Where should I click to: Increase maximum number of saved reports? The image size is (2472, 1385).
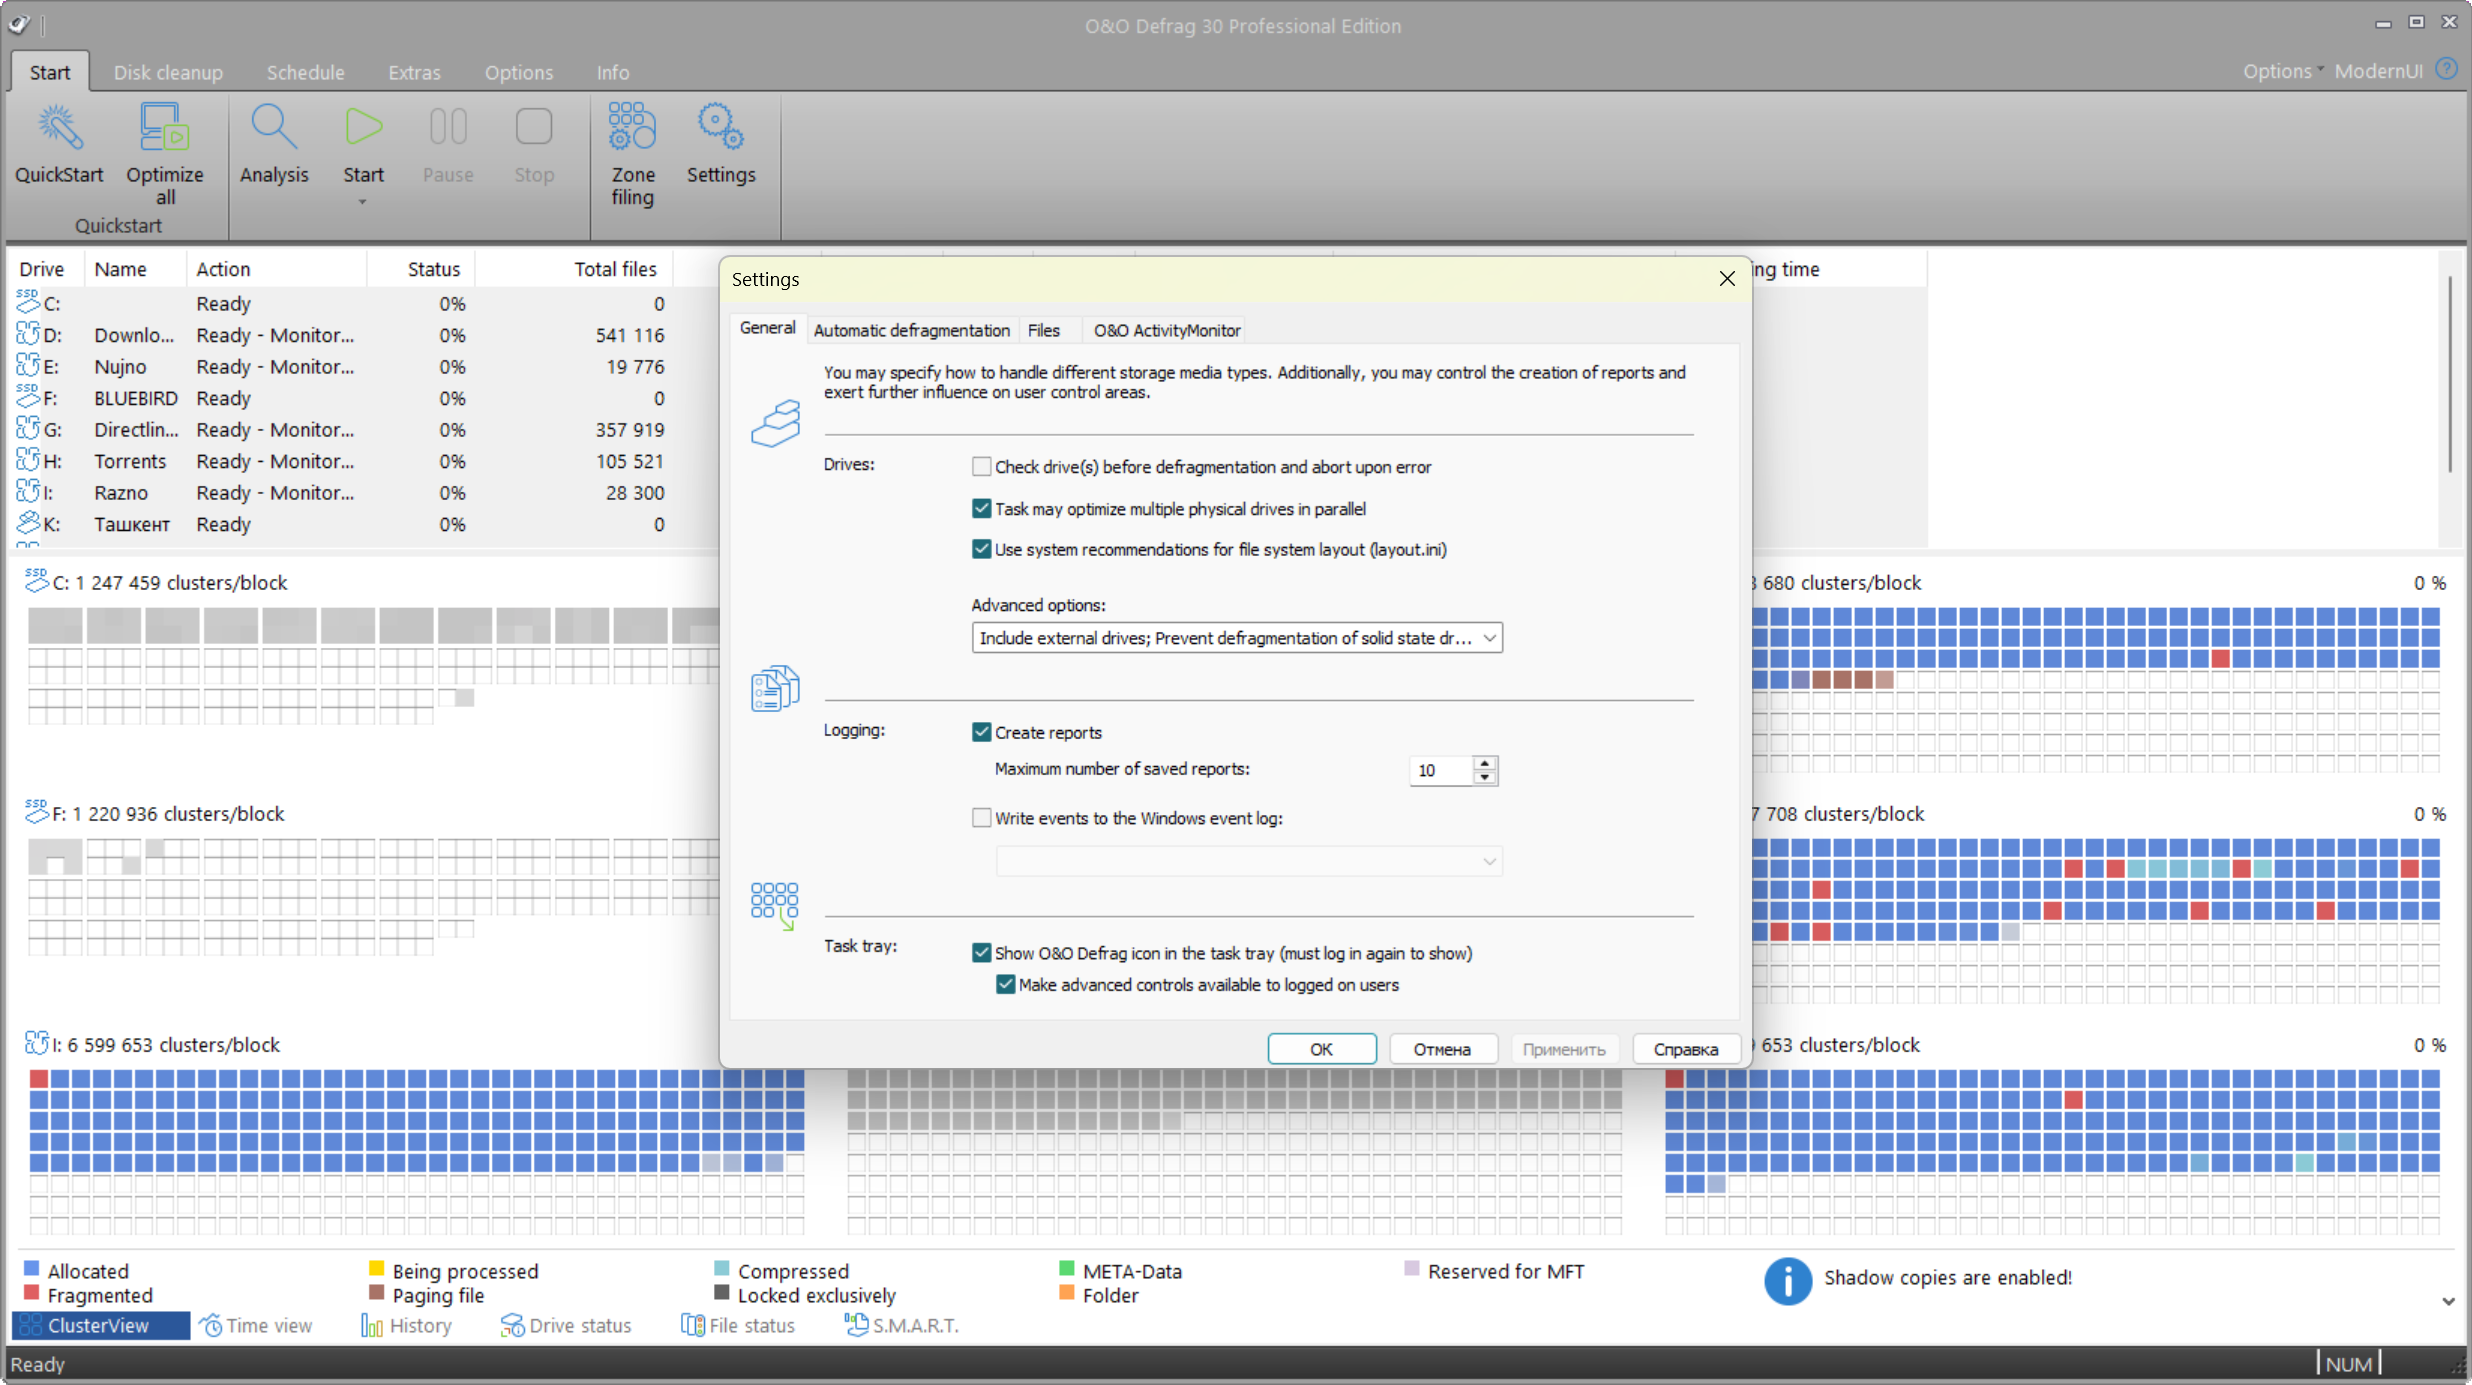click(1485, 763)
